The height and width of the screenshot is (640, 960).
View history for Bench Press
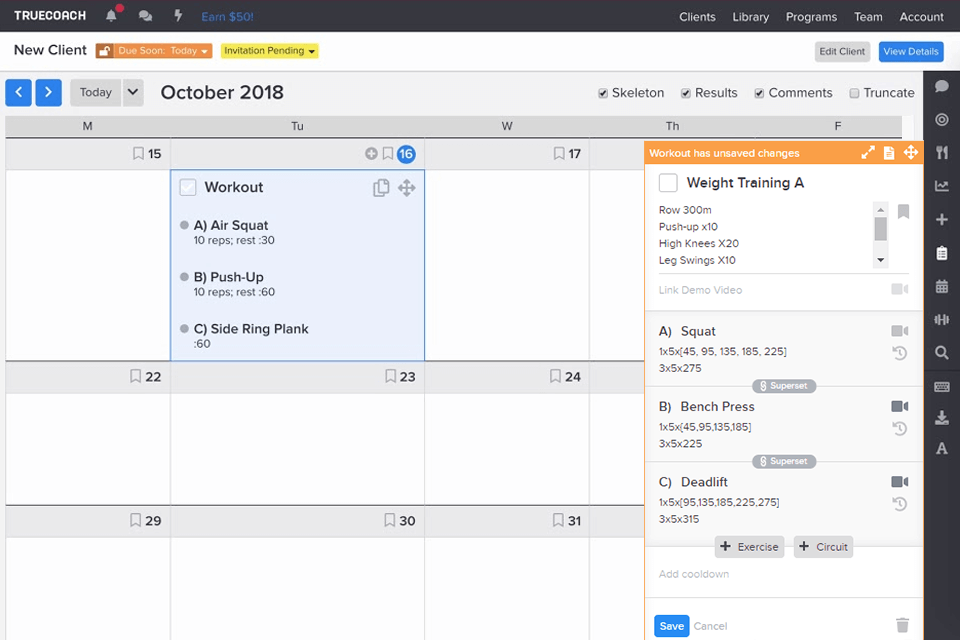tap(899, 428)
